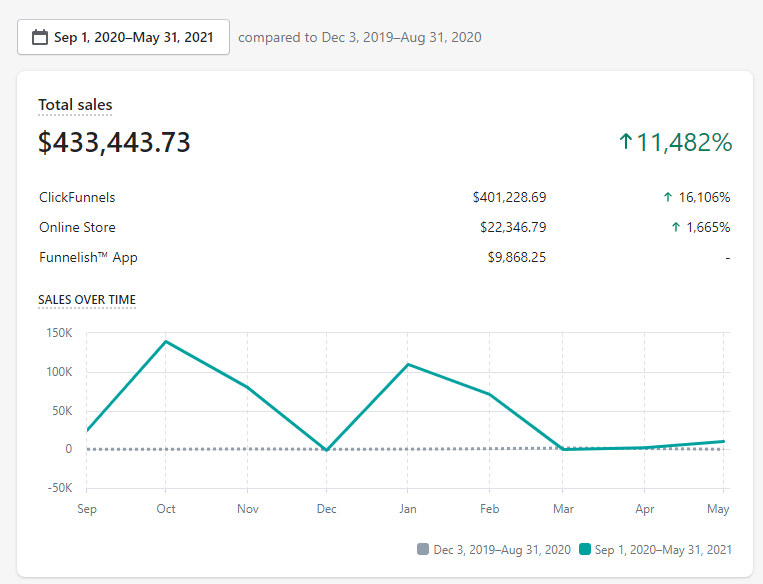Click the October peak on the sales line
This screenshot has height=584, width=763.
(166, 341)
